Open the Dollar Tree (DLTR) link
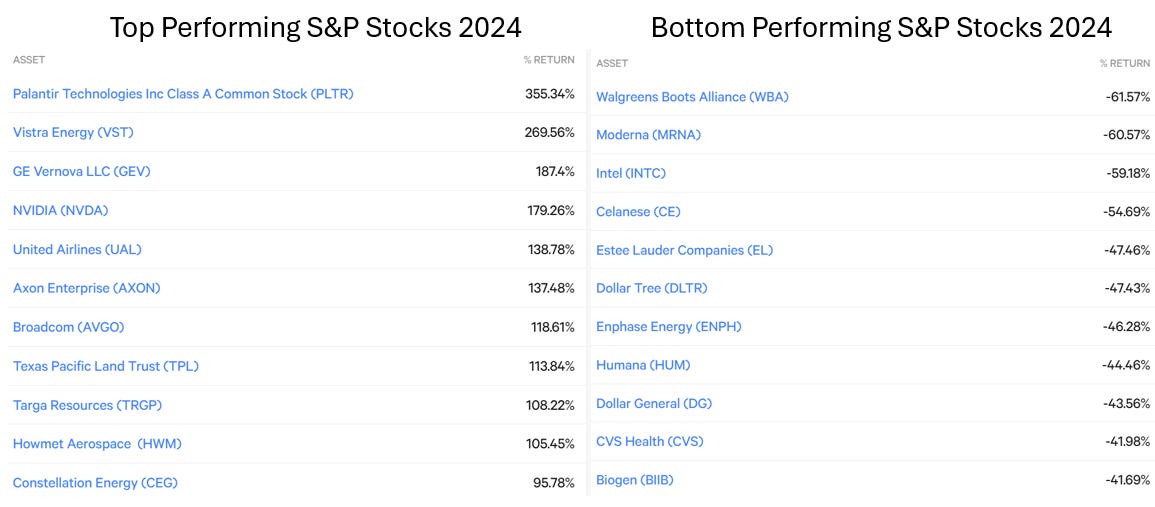This screenshot has height=507, width=1155. pos(651,288)
